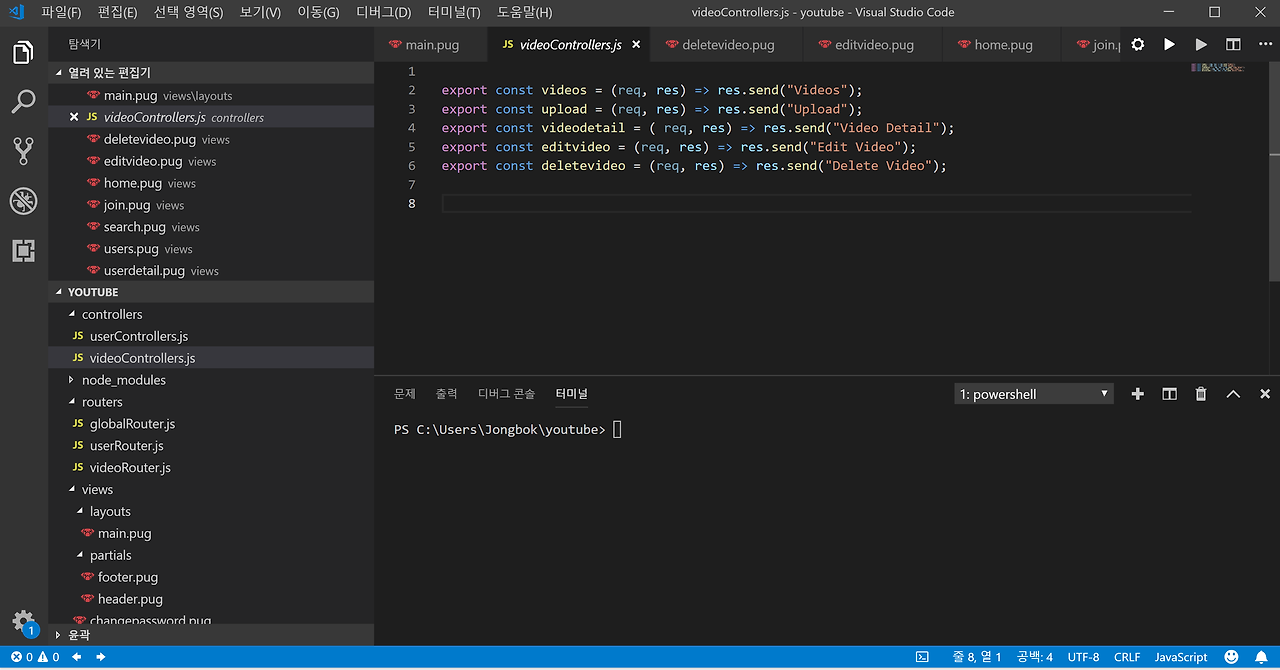Click line and column indicator 줄 8, 열 1
The width and height of the screenshot is (1280, 670).
tap(977, 657)
